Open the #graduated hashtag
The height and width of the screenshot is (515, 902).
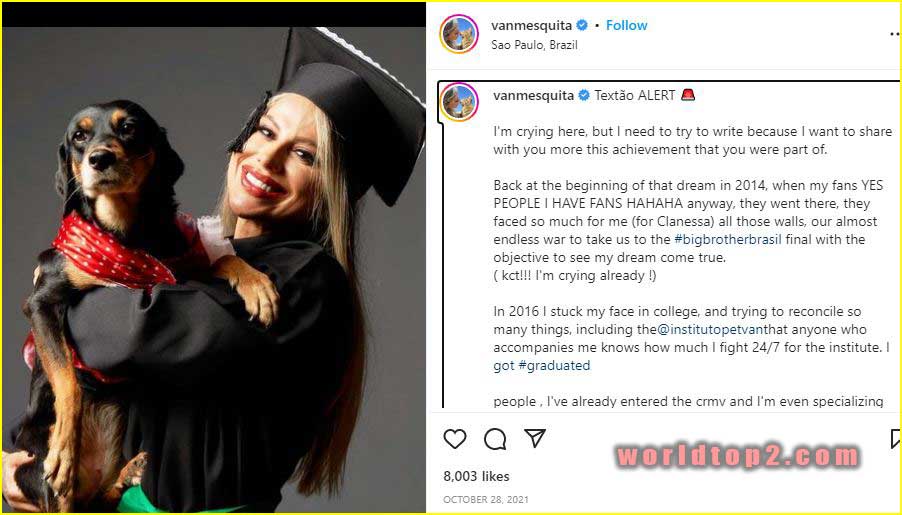pyautogui.click(x=554, y=366)
